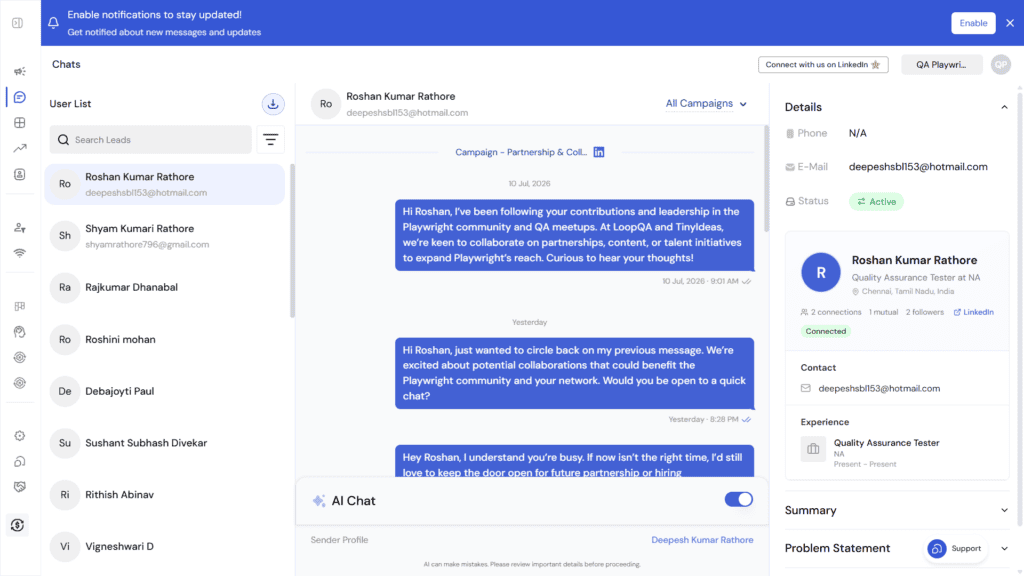Select Rithish Abinav in user list
The width and height of the screenshot is (1024, 576).
tap(165, 495)
